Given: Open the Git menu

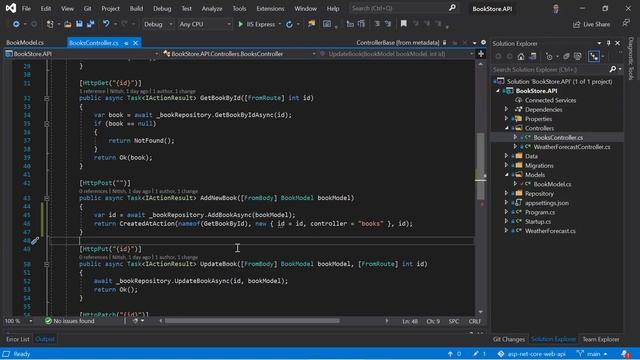Looking at the screenshot, I should click(87, 8).
